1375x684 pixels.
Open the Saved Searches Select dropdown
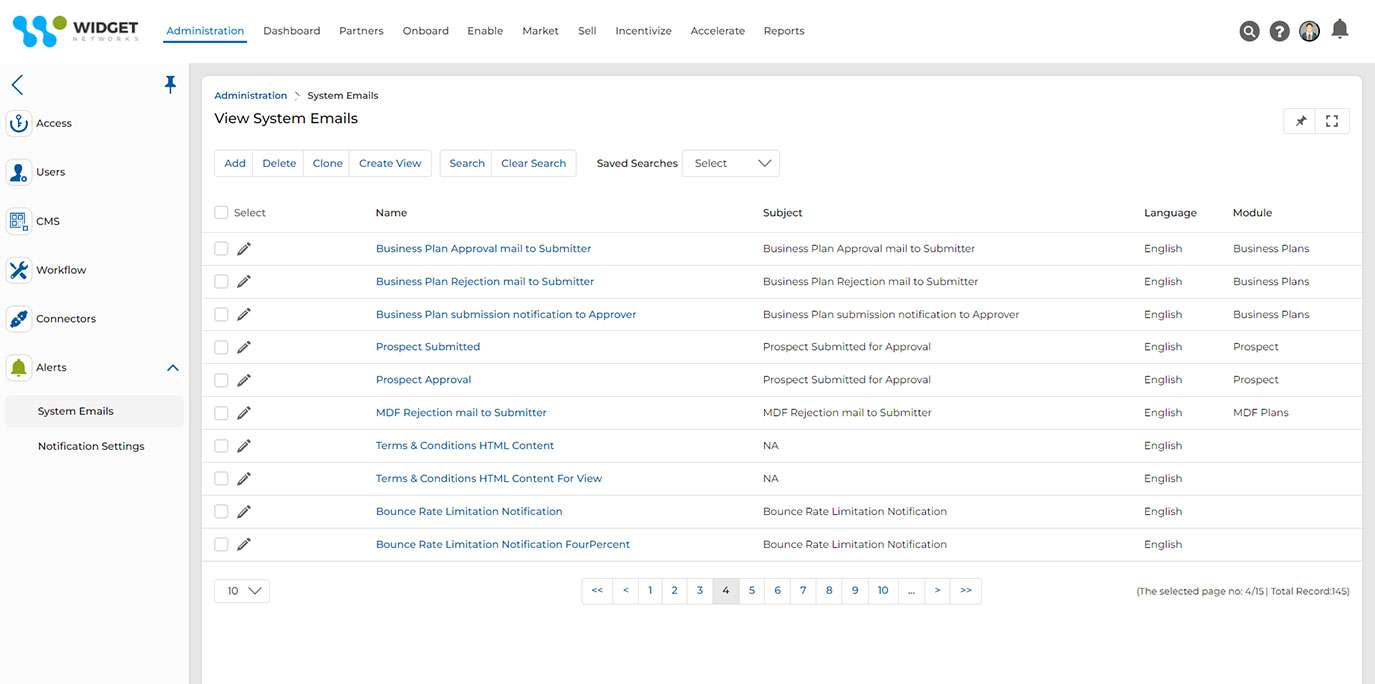tap(731, 163)
